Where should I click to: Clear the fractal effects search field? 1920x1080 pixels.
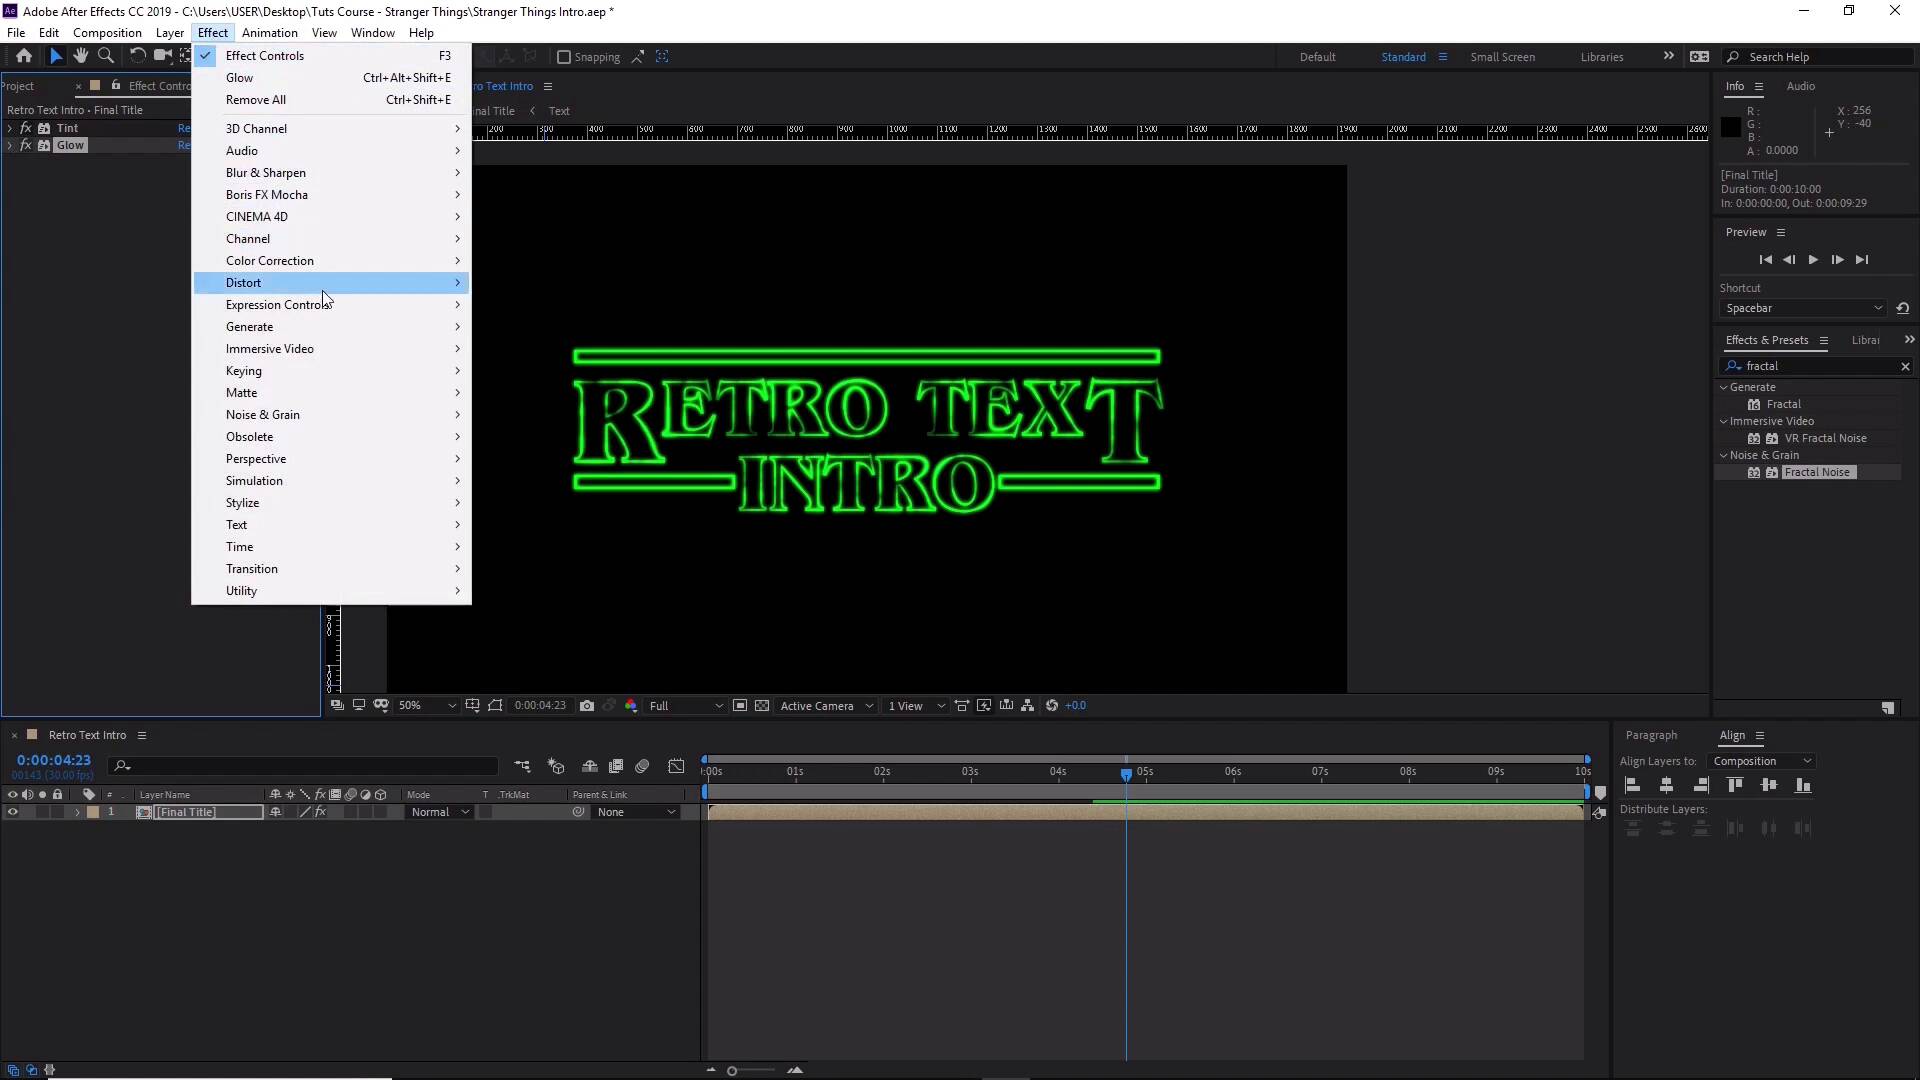coord(1905,367)
